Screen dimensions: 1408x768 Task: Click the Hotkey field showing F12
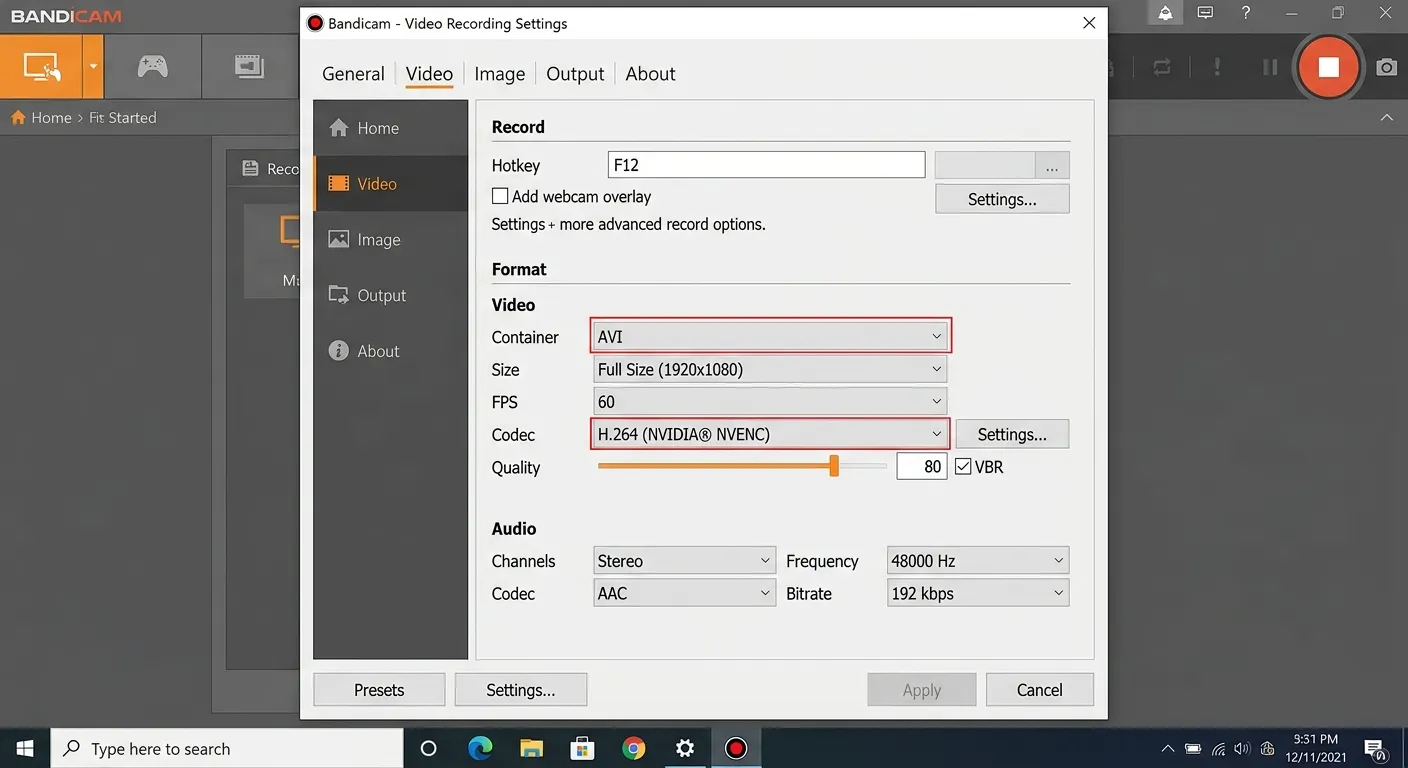click(766, 165)
